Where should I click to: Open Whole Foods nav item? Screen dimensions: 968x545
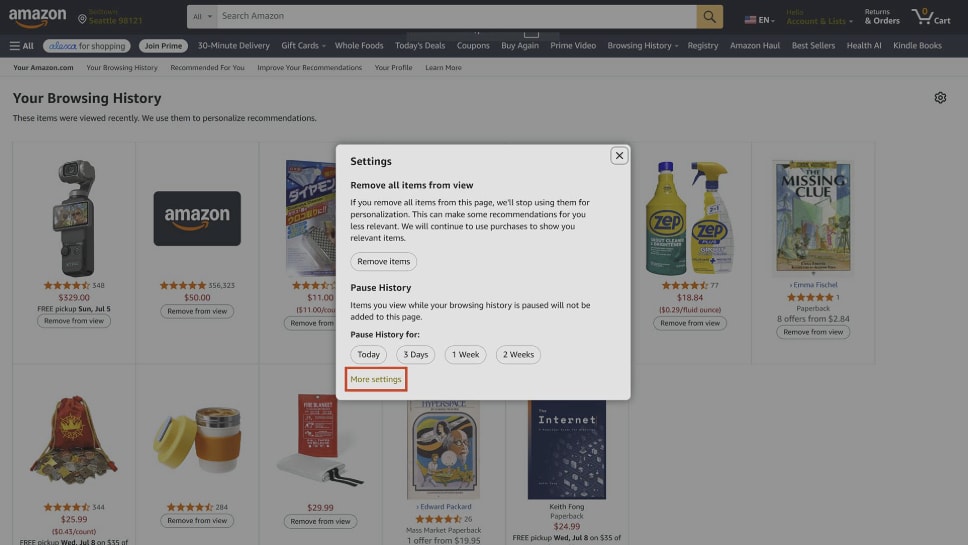359,46
